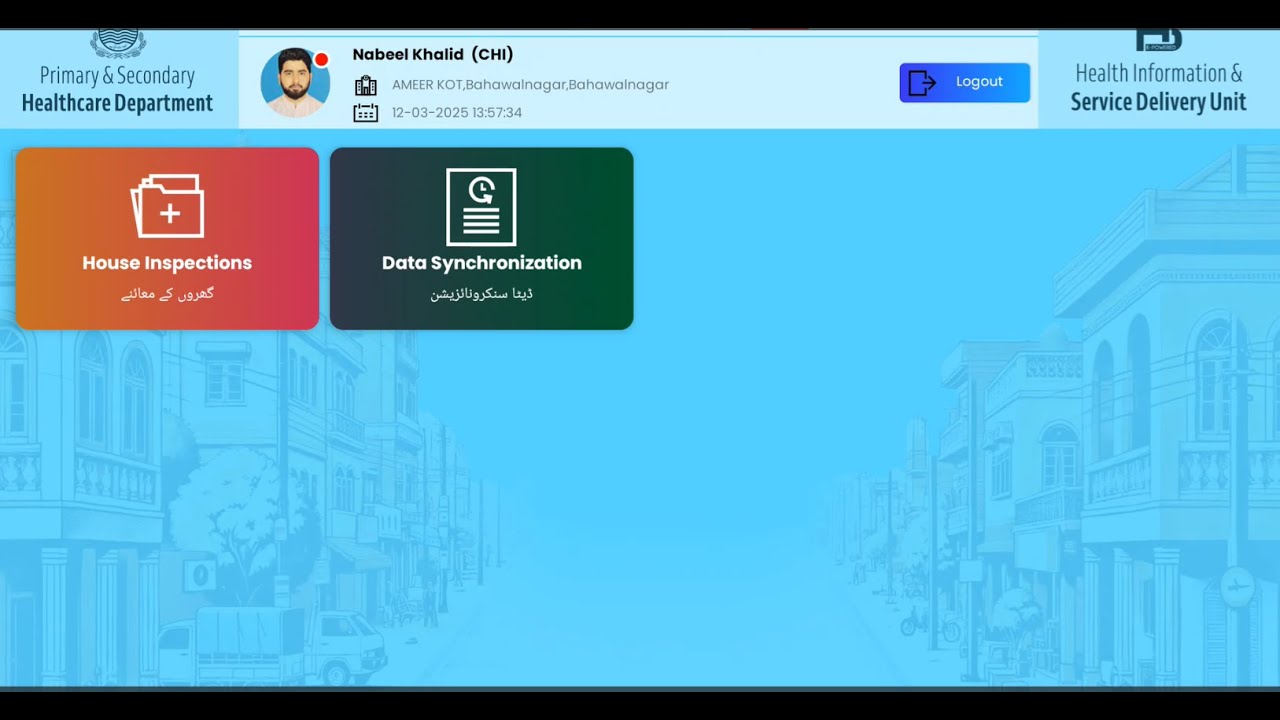This screenshot has width=1280, height=720.
Task: Click the House Inspections title text
Action: tap(167, 263)
